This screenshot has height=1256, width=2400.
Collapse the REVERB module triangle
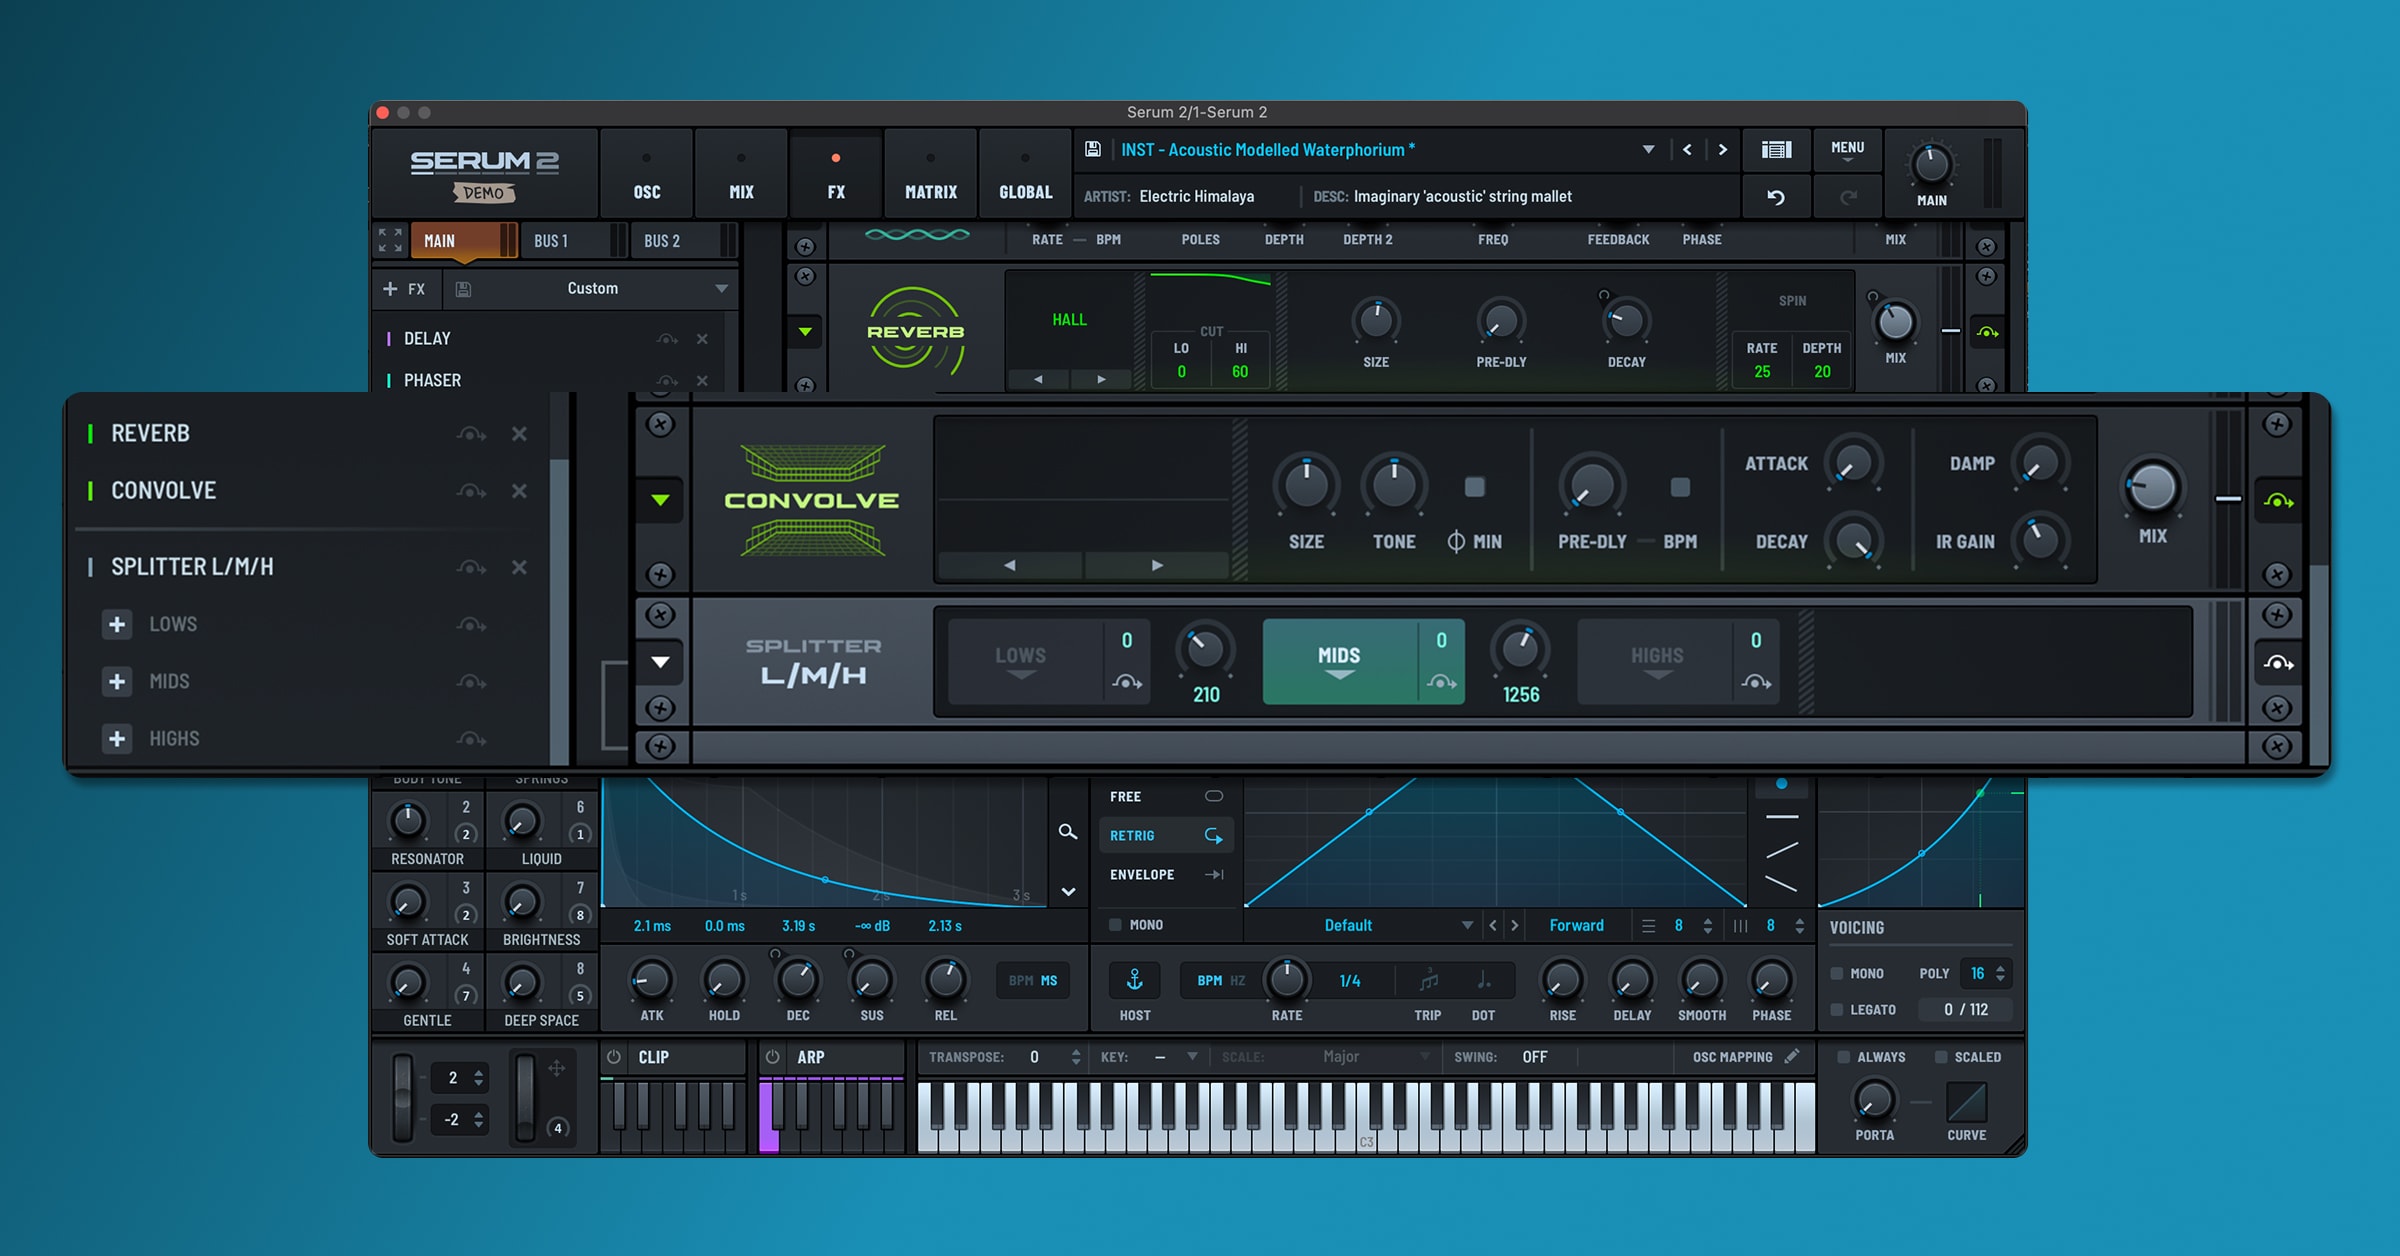click(x=805, y=331)
